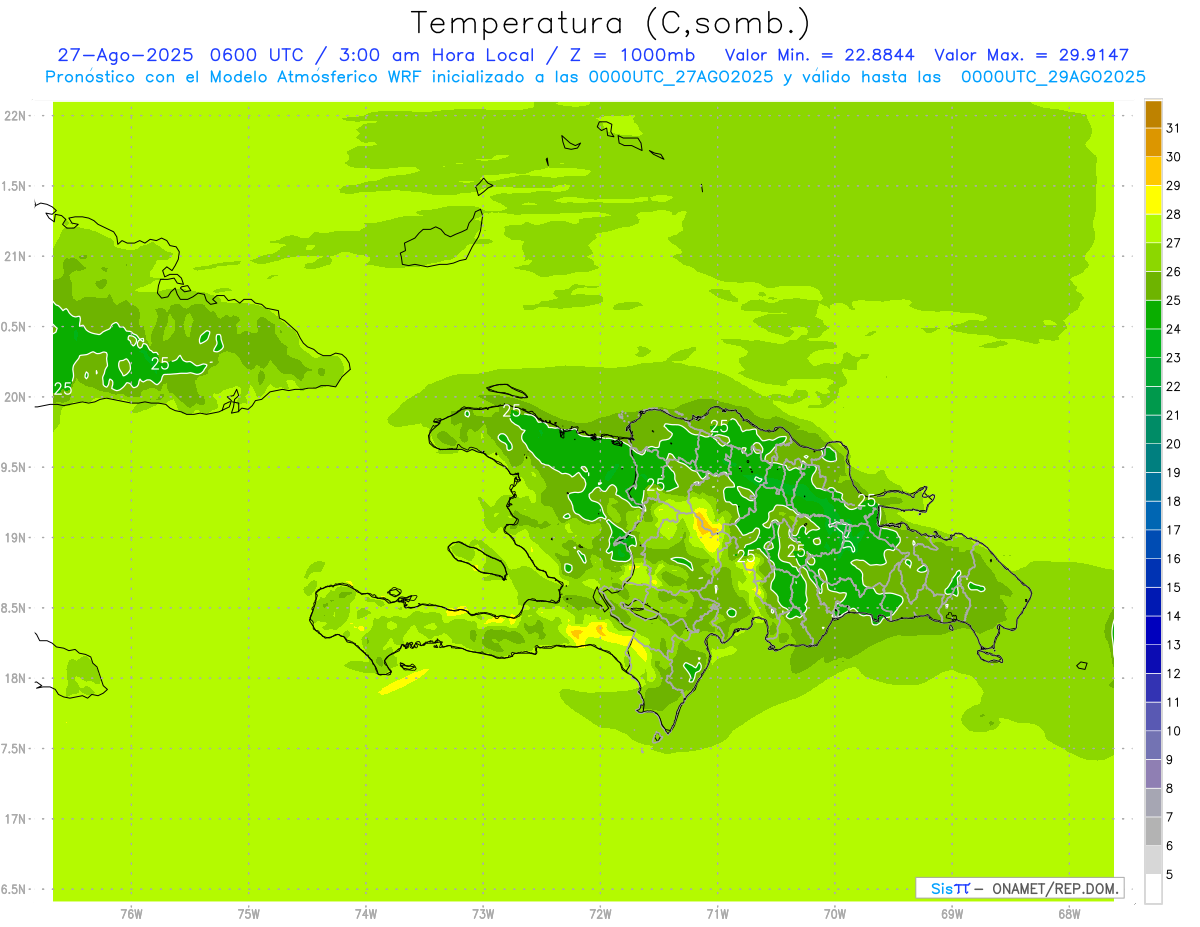Click the '17N' latitude axis label
Image resolution: width=1200 pixels, height=927 pixels.
(16, 820)
